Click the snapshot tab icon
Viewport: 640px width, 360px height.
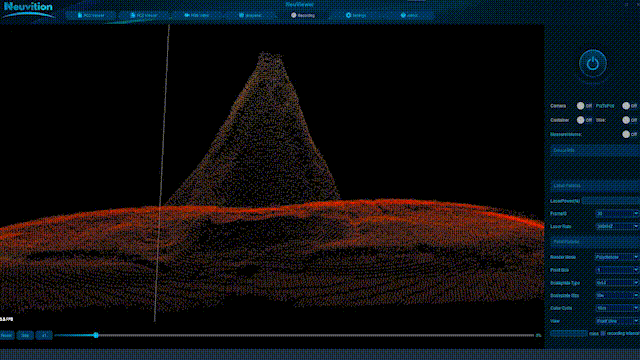point(241,15)
